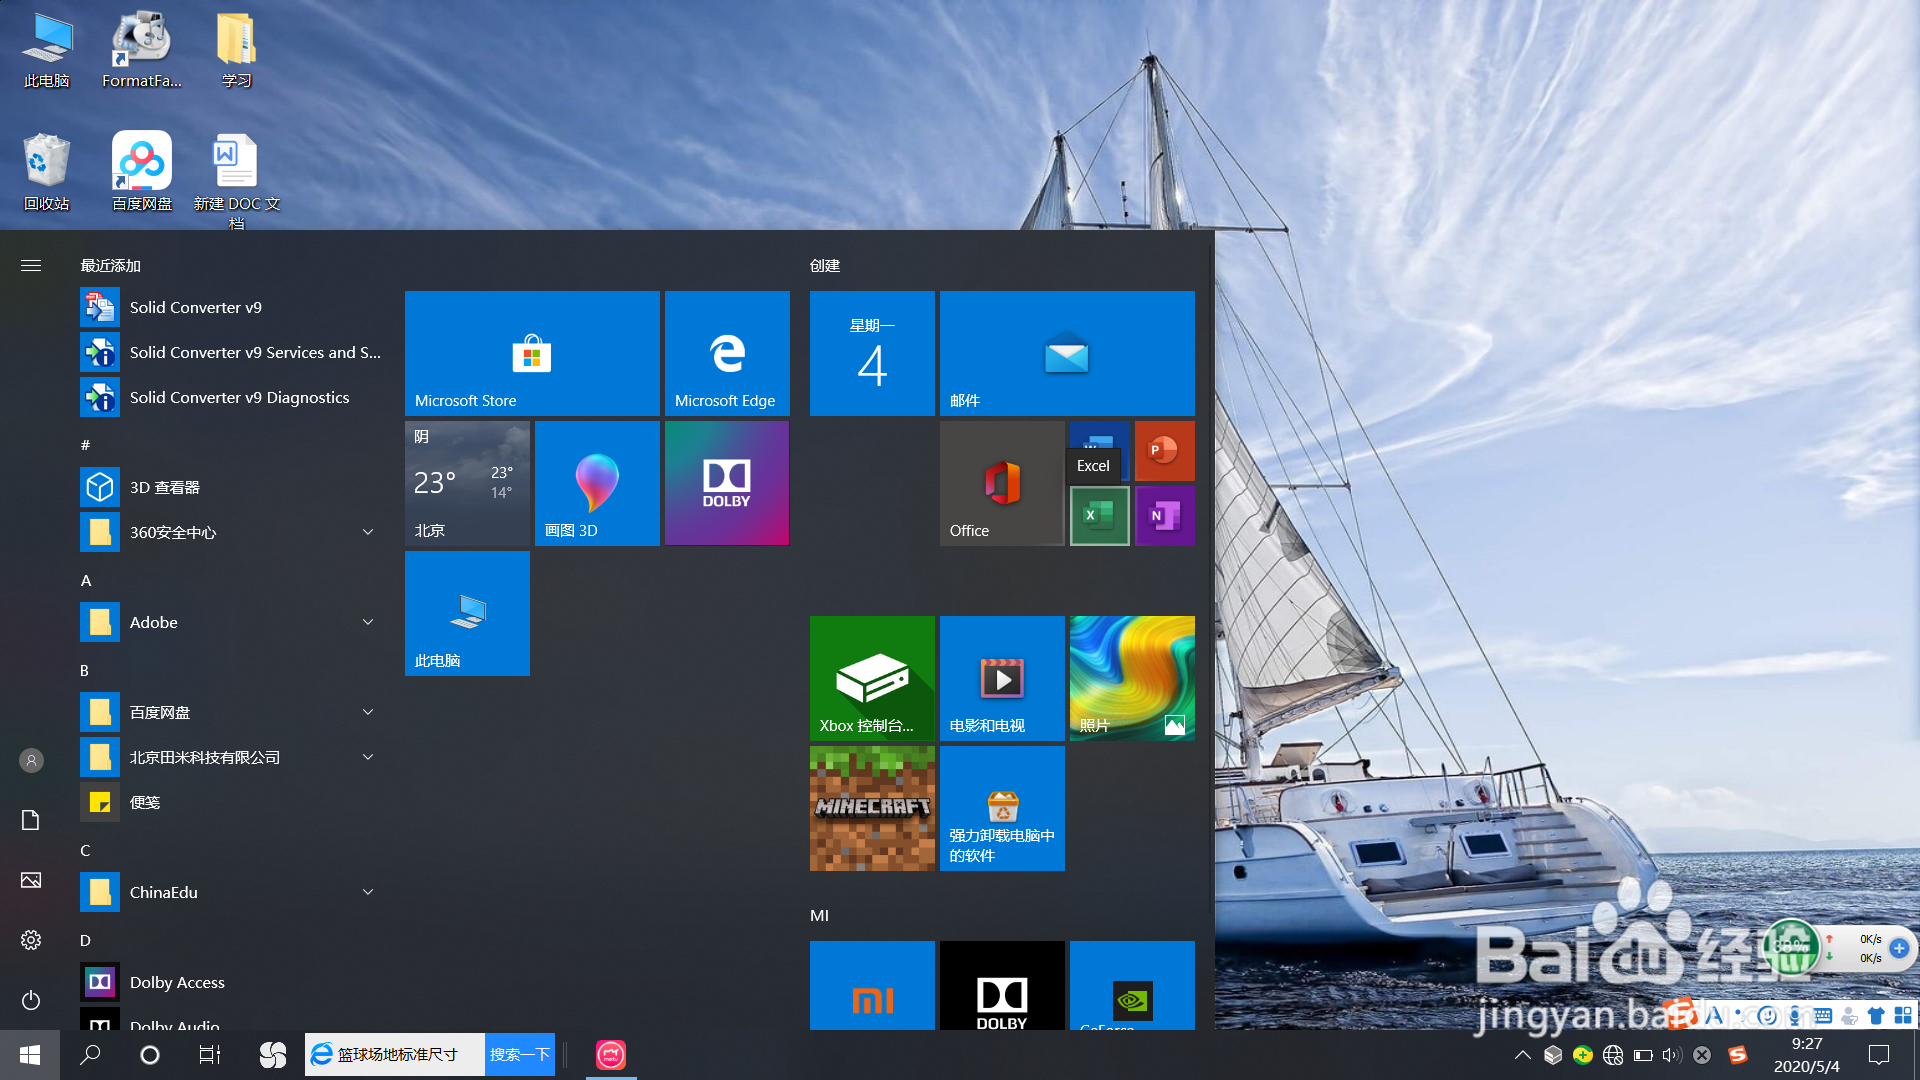Open the Microsoft Store tile
This screenshot has width=1920, height=1080.
(x=531, y=353)
